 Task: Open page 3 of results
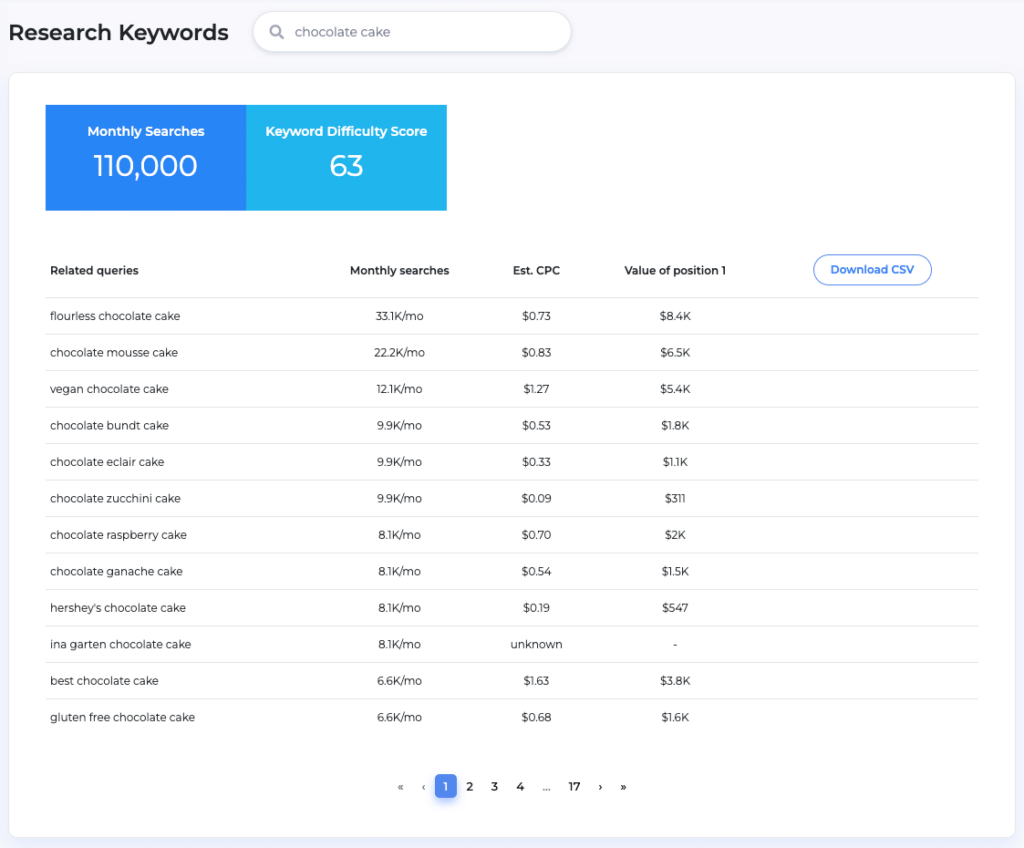[x=494, y=787]
